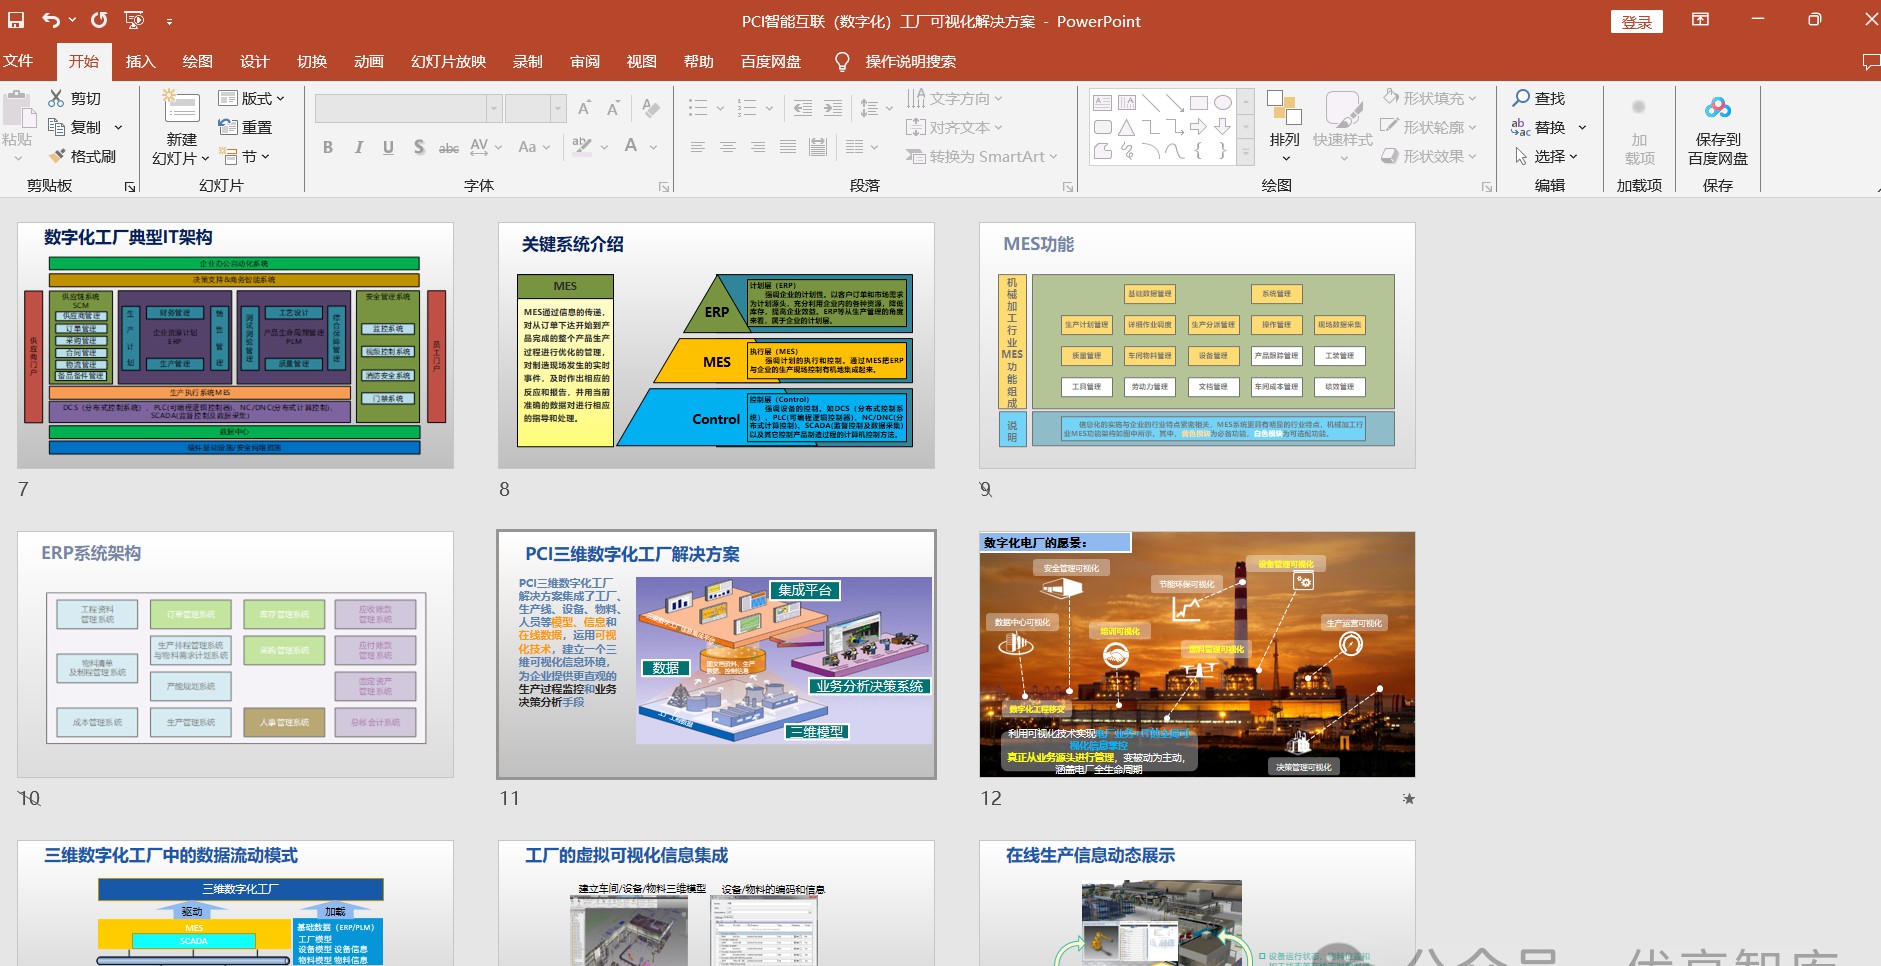Image resolution: width=1881 pixels, height=966 pixels.
Task: Open the 节 section dropdown
Action: pyautogui.click(x=244, y=156)
